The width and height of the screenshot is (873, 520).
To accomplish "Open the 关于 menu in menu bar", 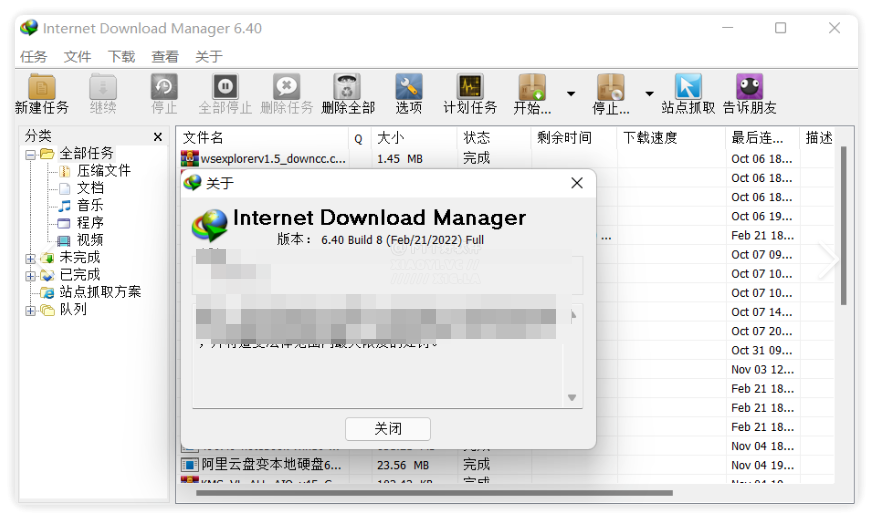I will tap(209, 57).
